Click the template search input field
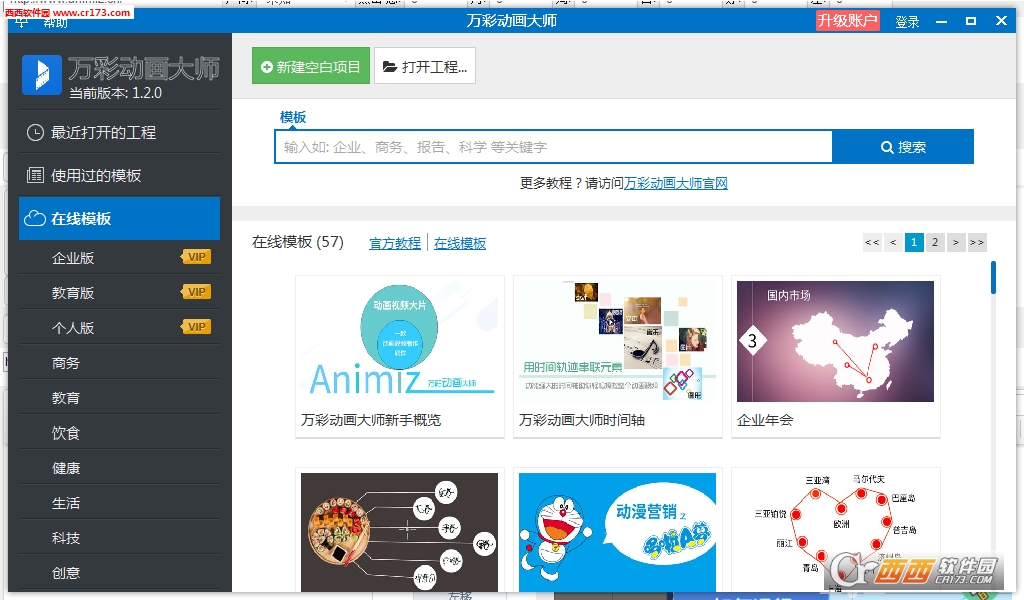Image resolution: width=1024 pixels, height=600 pixels. [550, 146]
